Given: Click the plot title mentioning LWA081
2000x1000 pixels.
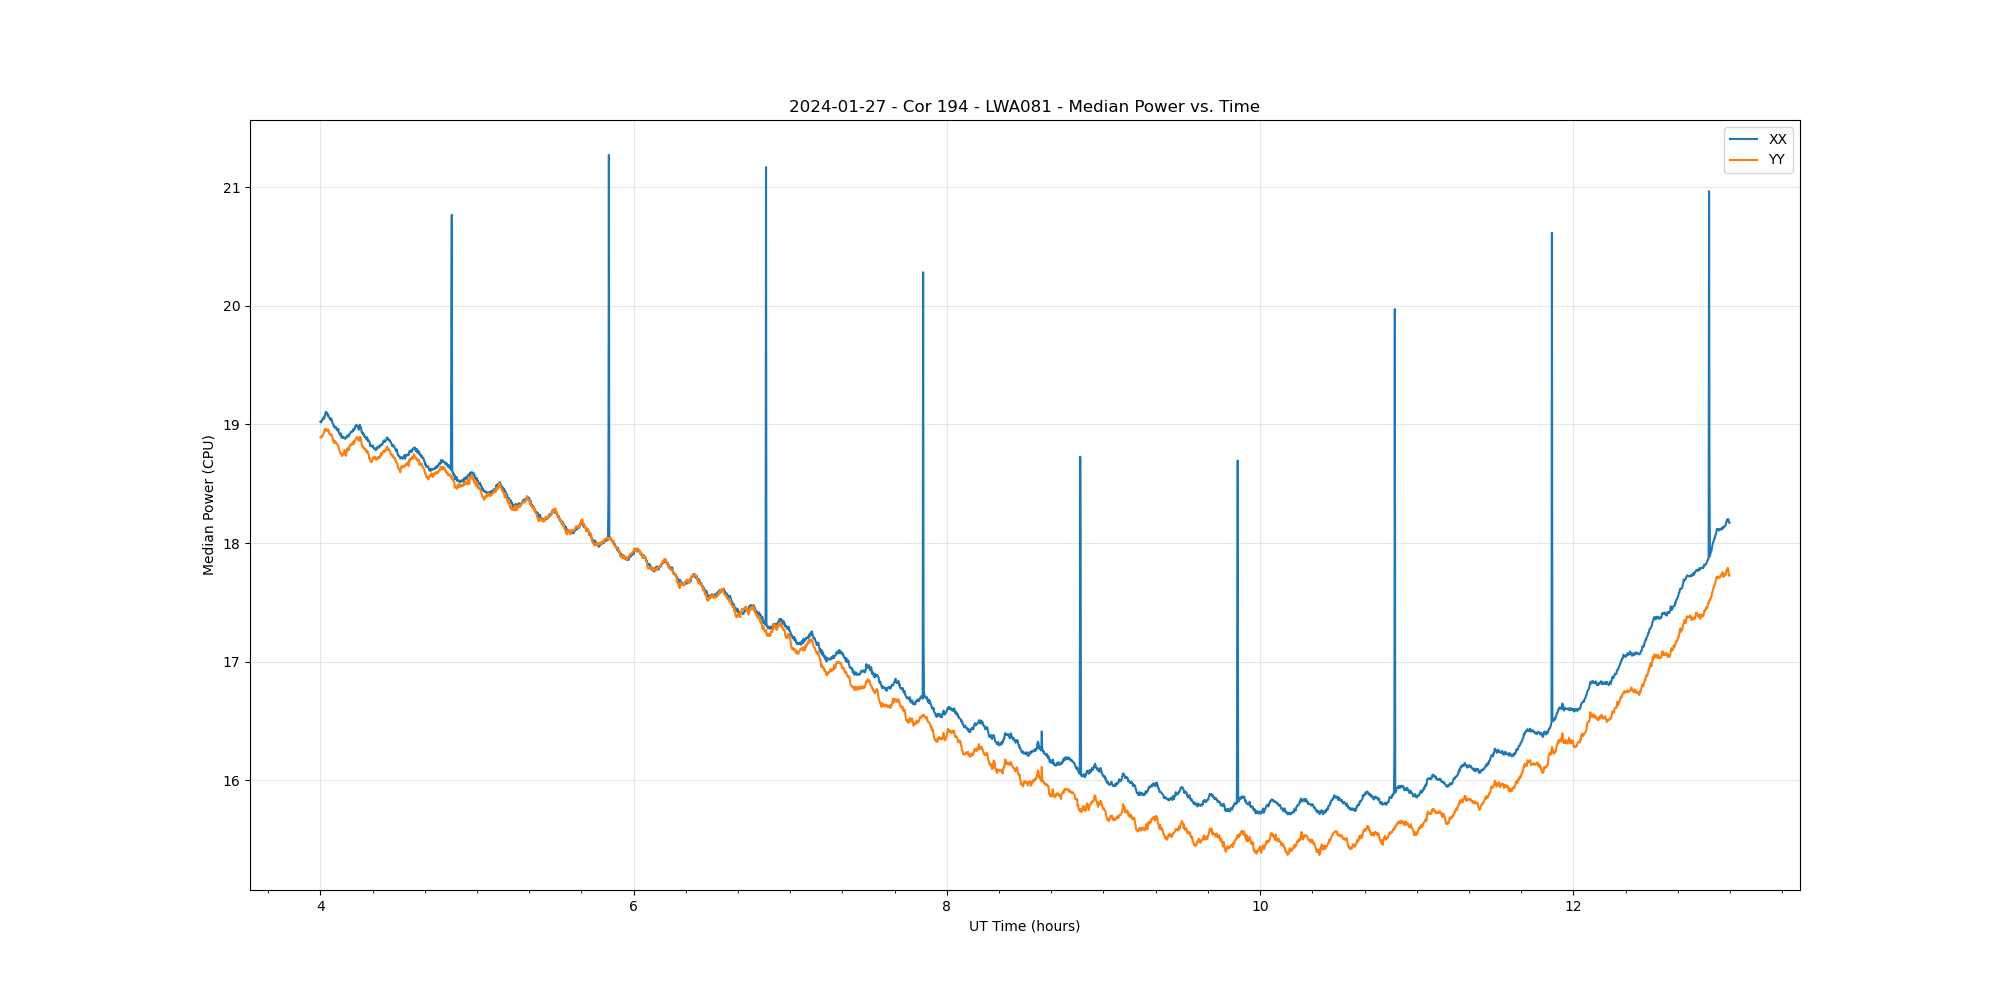Looking at the screenshot, I should 1024,107.
